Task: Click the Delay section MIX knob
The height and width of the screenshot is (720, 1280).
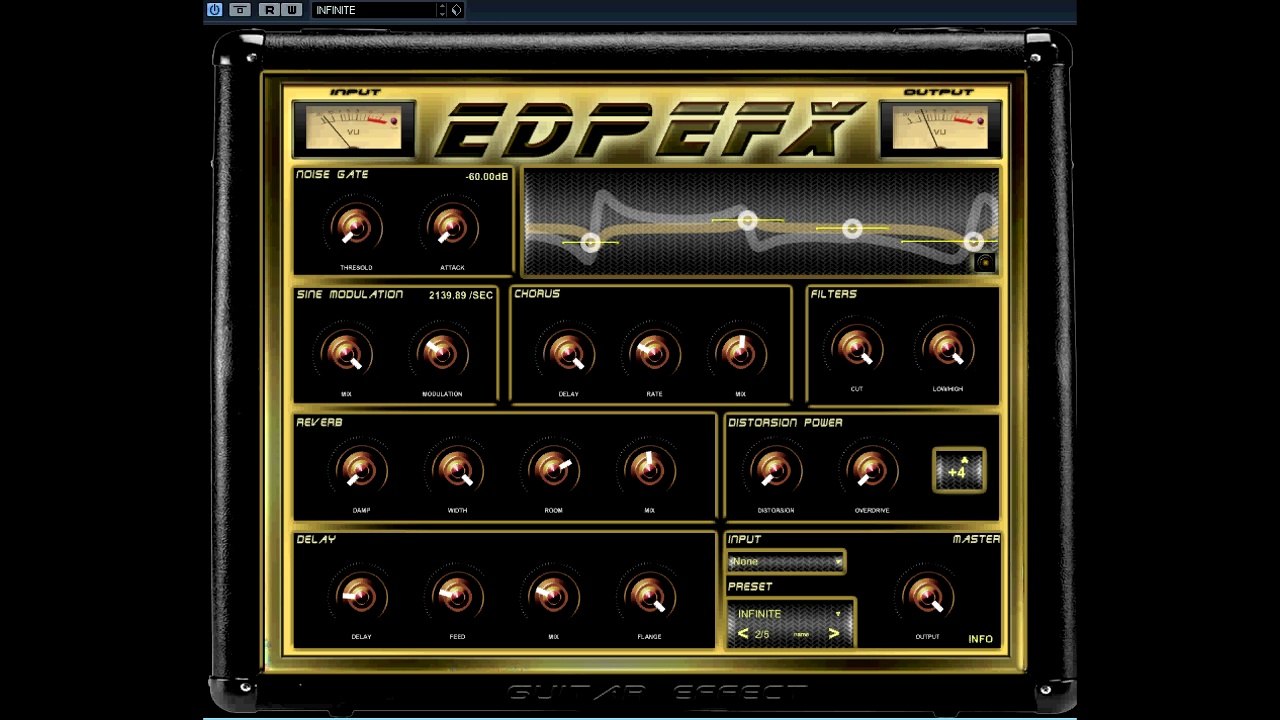Action: click(553, 596)
